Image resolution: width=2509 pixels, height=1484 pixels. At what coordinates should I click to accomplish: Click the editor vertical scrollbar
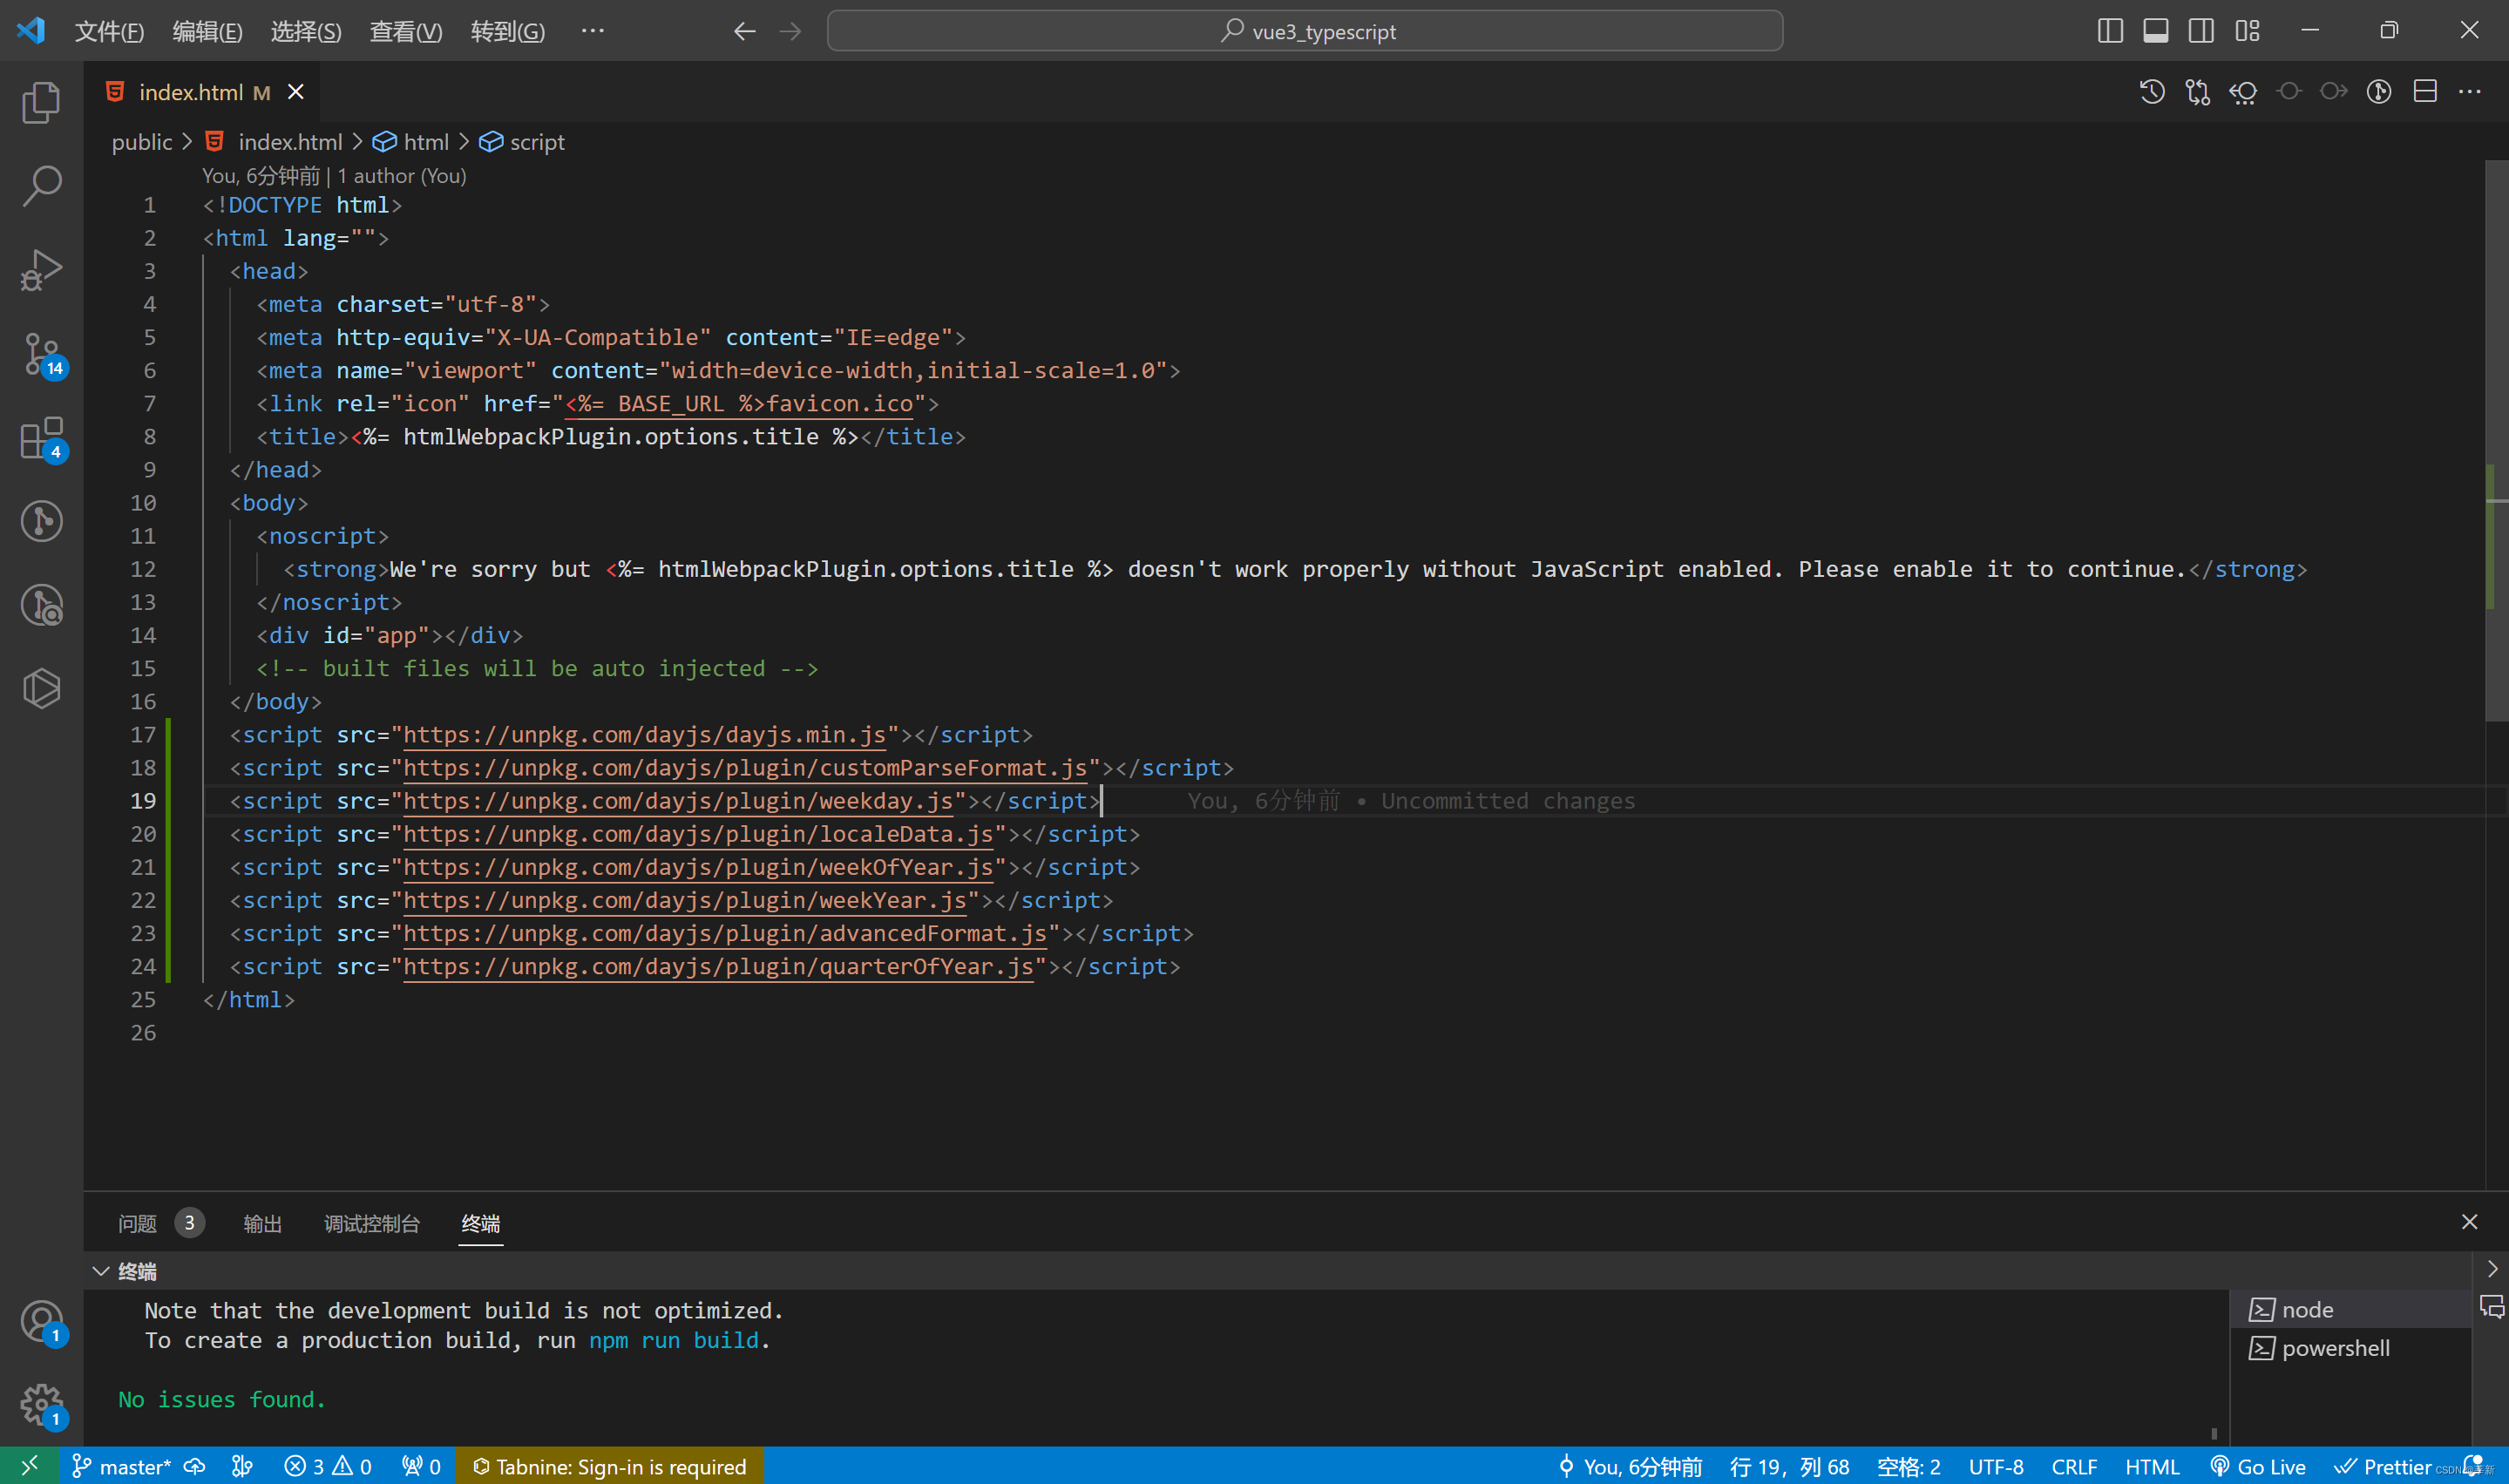coord(2495,440)
